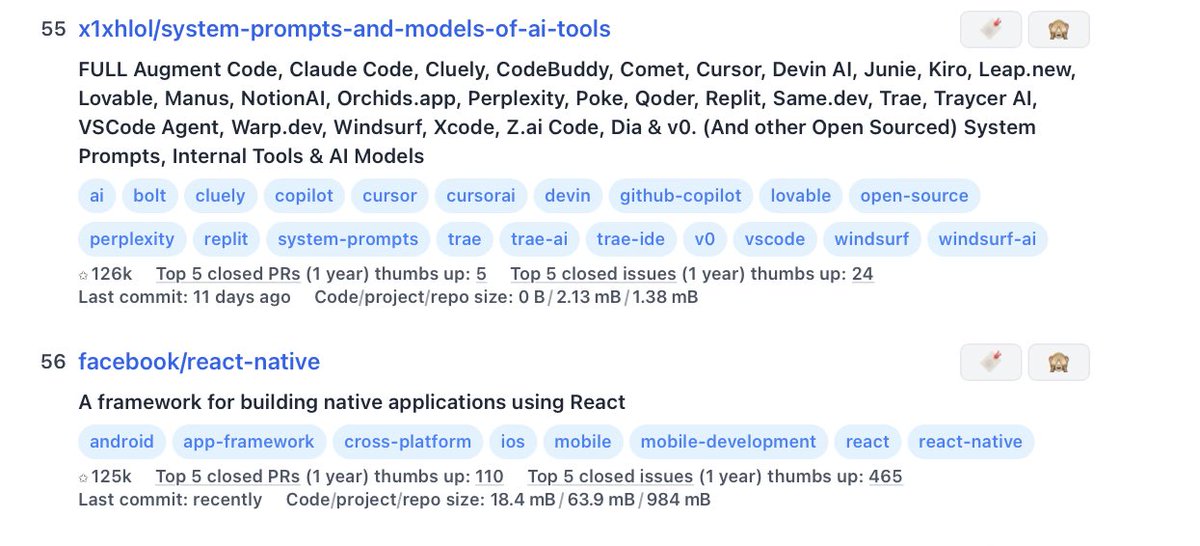Click 'Last commit: recently' text
Viewport: 1200px width, 546px height.
[x=170, y=499]
